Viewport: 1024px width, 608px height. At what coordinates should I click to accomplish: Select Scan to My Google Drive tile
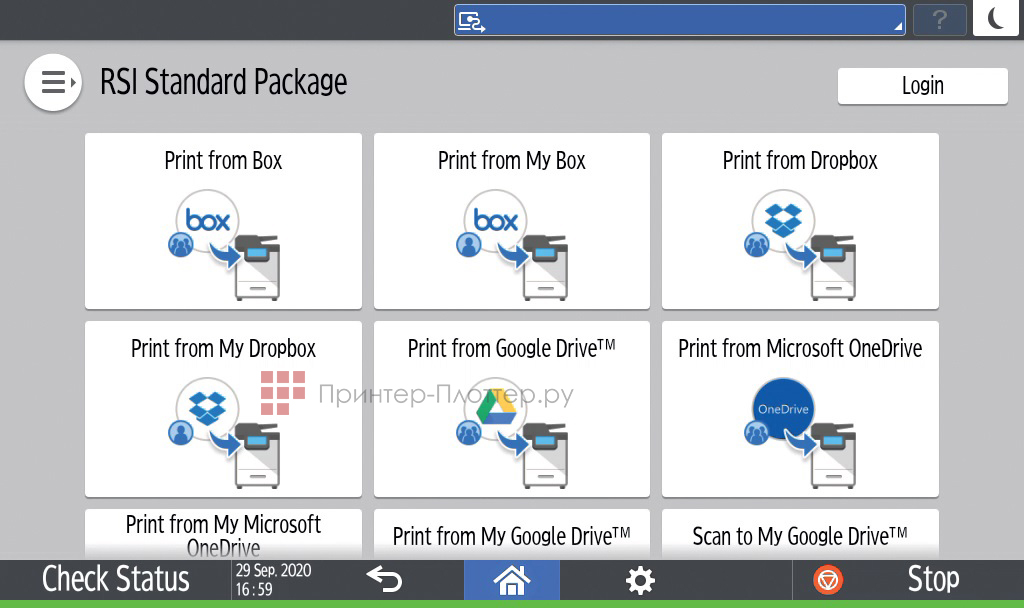(x=800, y=536)
